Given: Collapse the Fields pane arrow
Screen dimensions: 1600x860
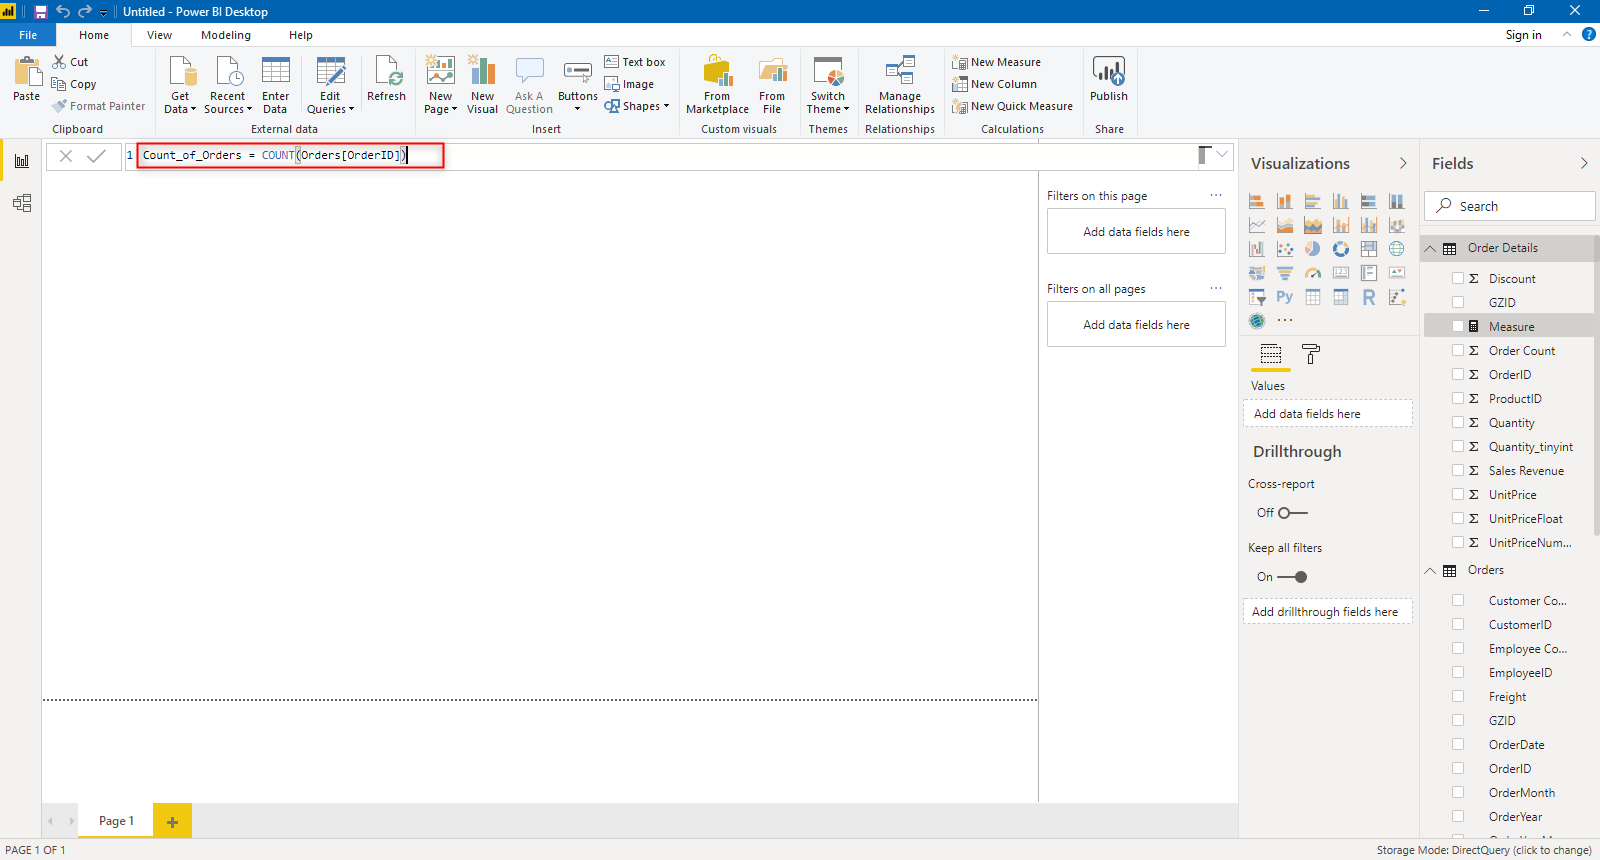Looking at the screenshot, I should coord(1584,163).
